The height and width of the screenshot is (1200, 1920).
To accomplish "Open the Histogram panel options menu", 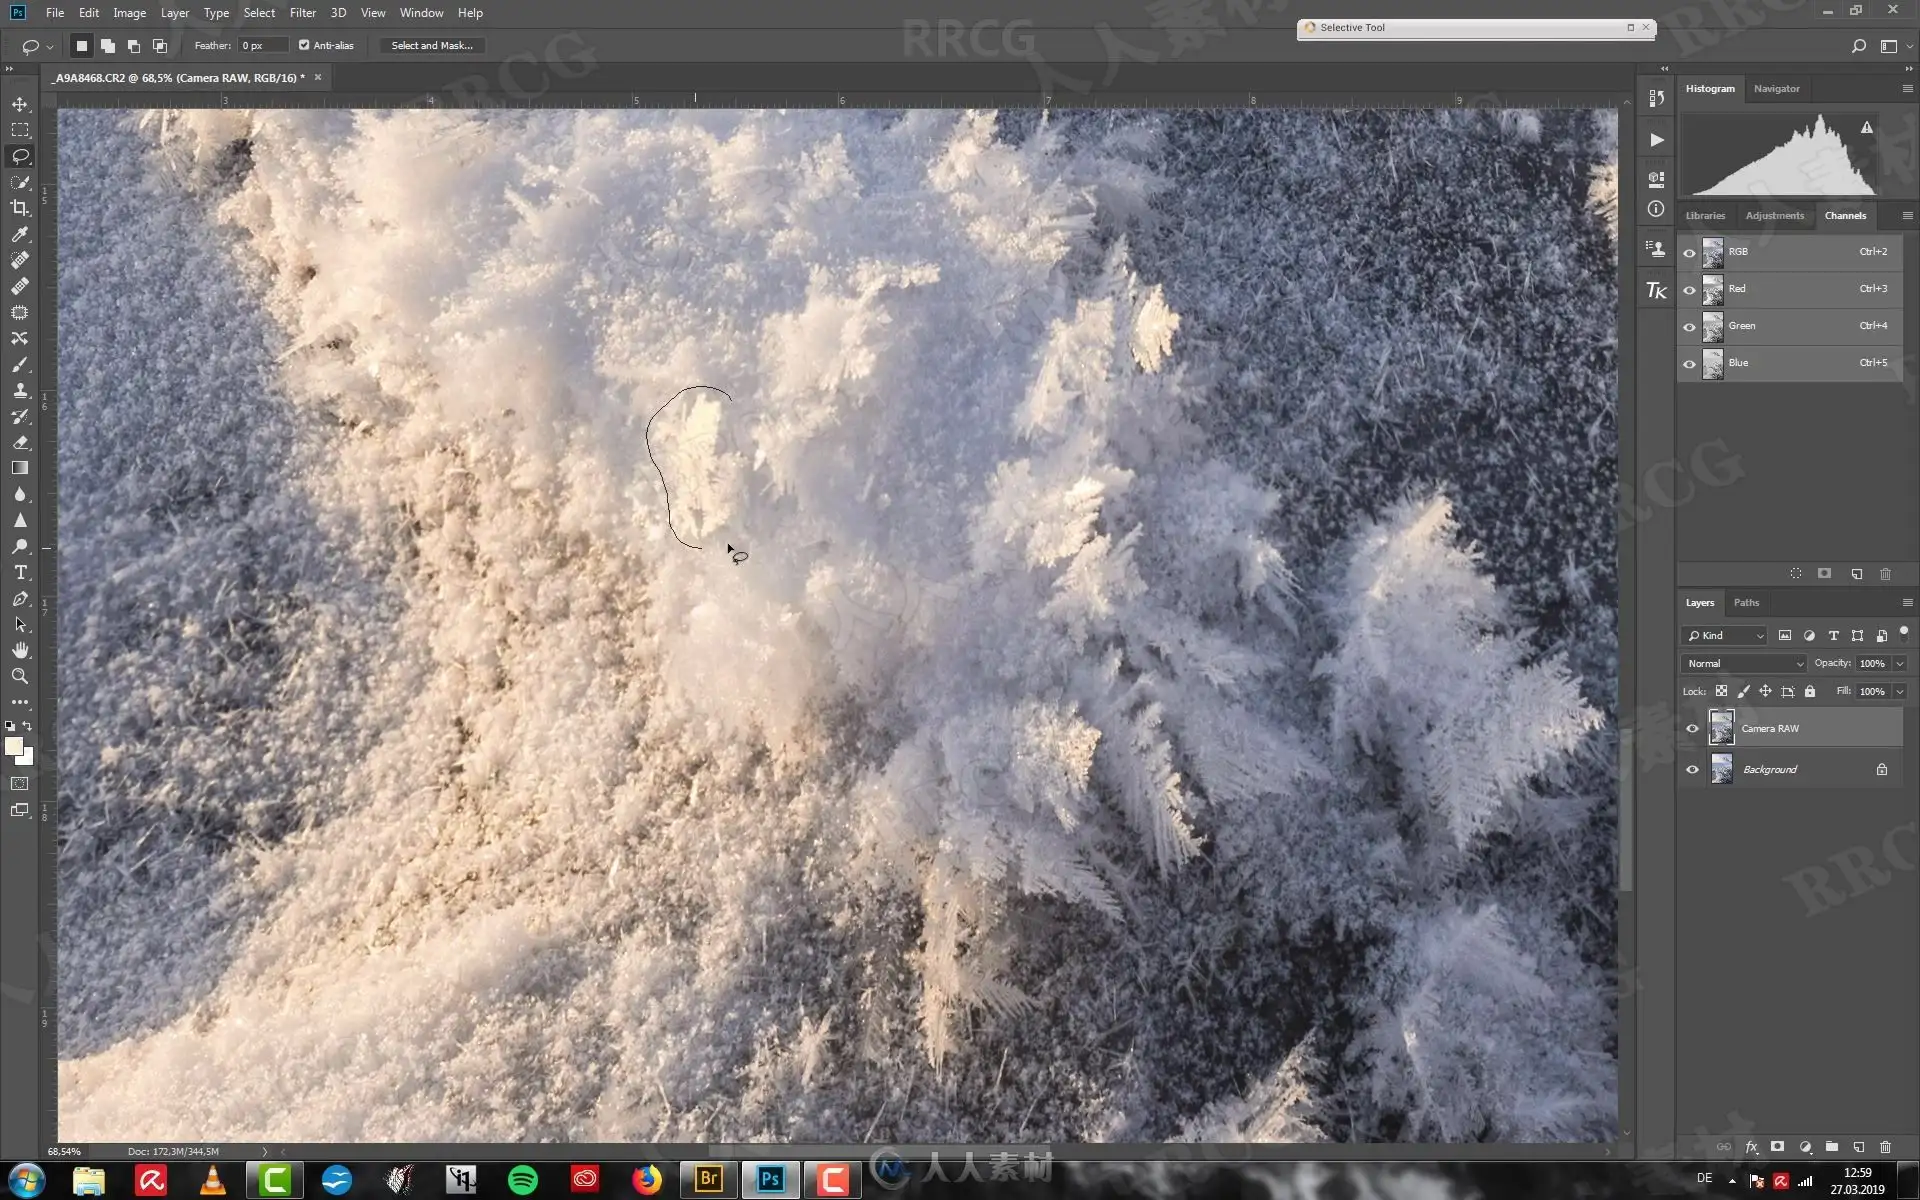I will [1907, 89].
